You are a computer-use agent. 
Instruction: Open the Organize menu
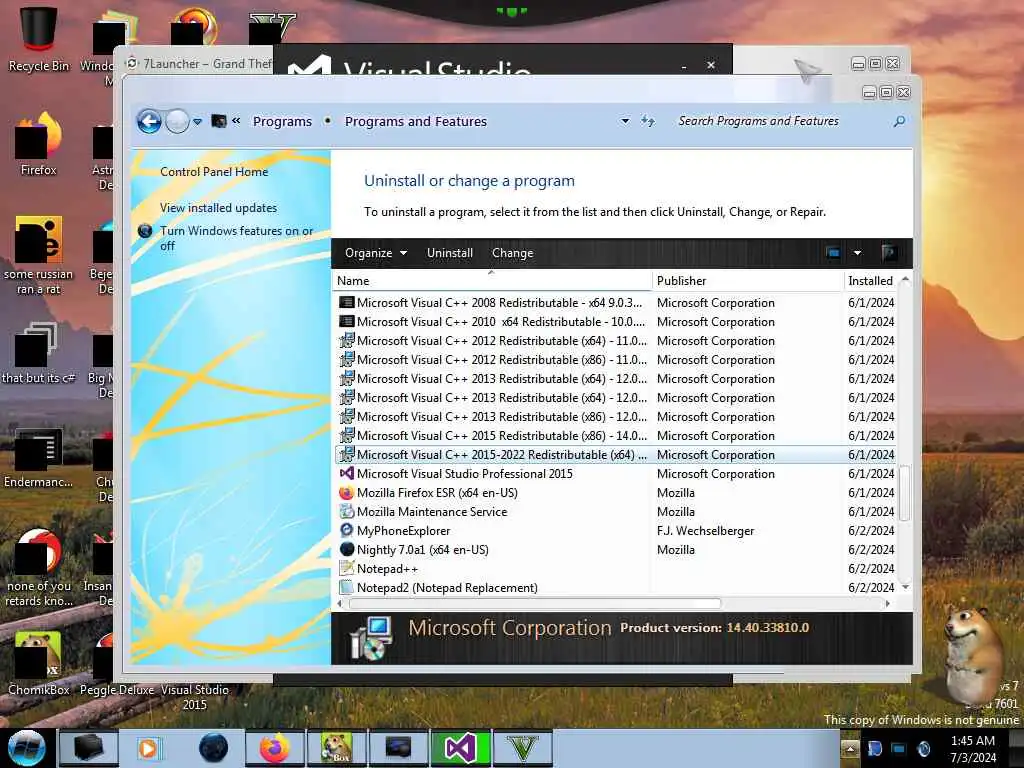[376, 253]
